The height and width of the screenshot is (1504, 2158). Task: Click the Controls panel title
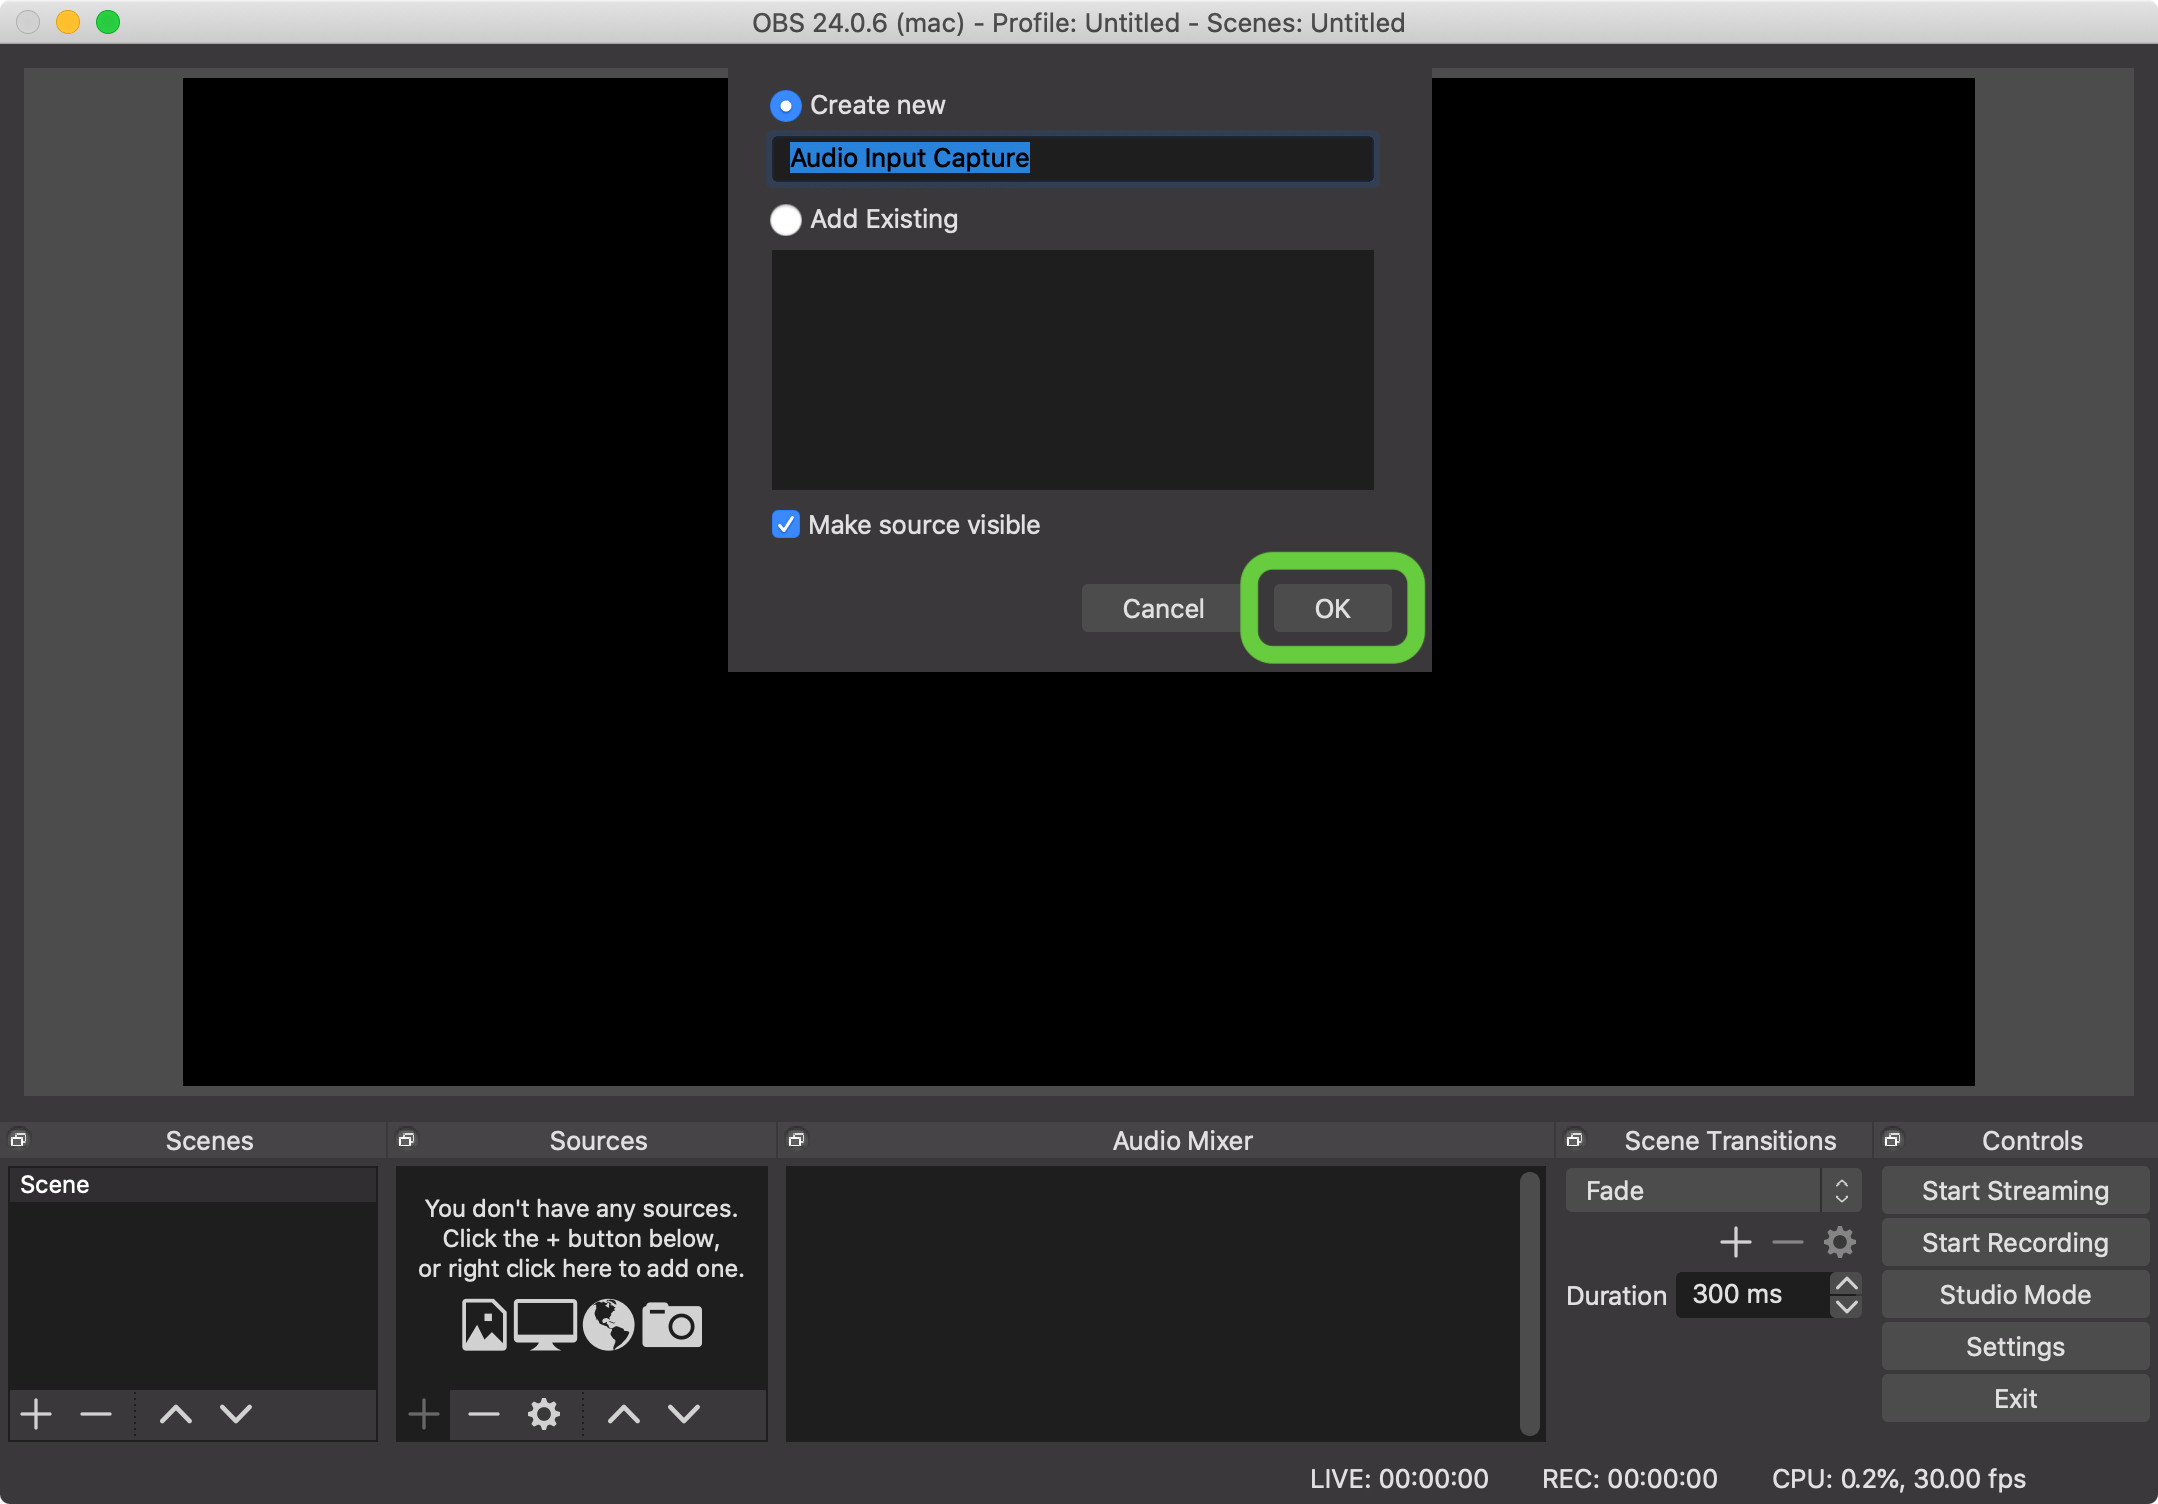click(x=2032, y=1140)
